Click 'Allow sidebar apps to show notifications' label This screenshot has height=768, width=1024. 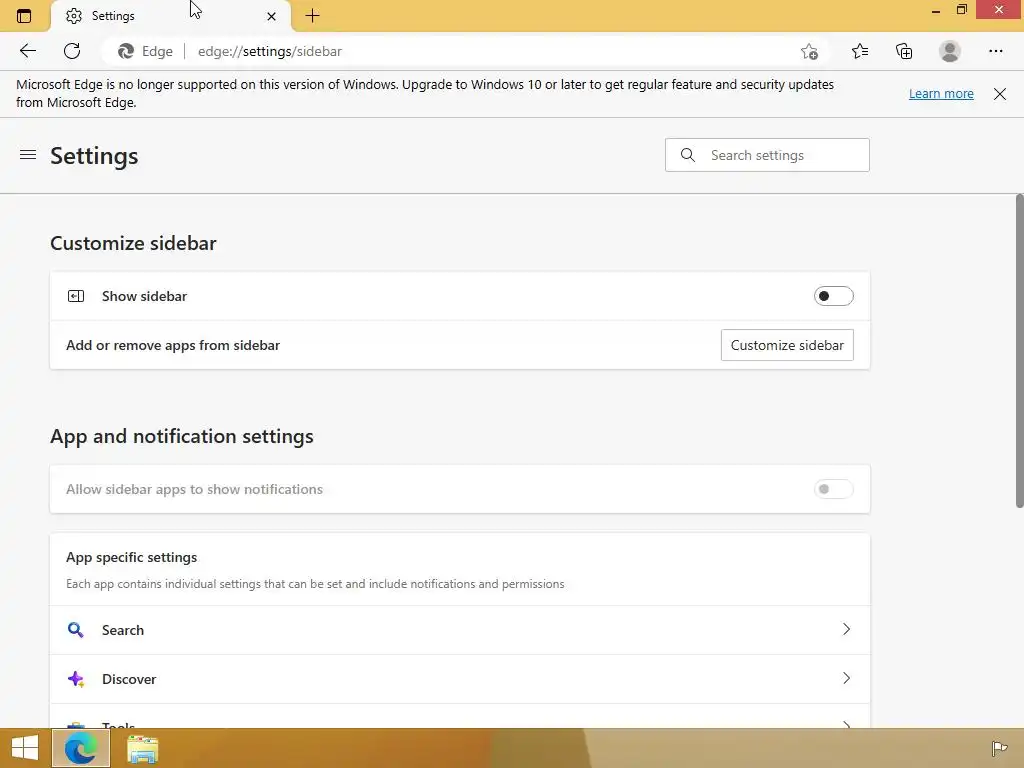(x=195, y=489)
